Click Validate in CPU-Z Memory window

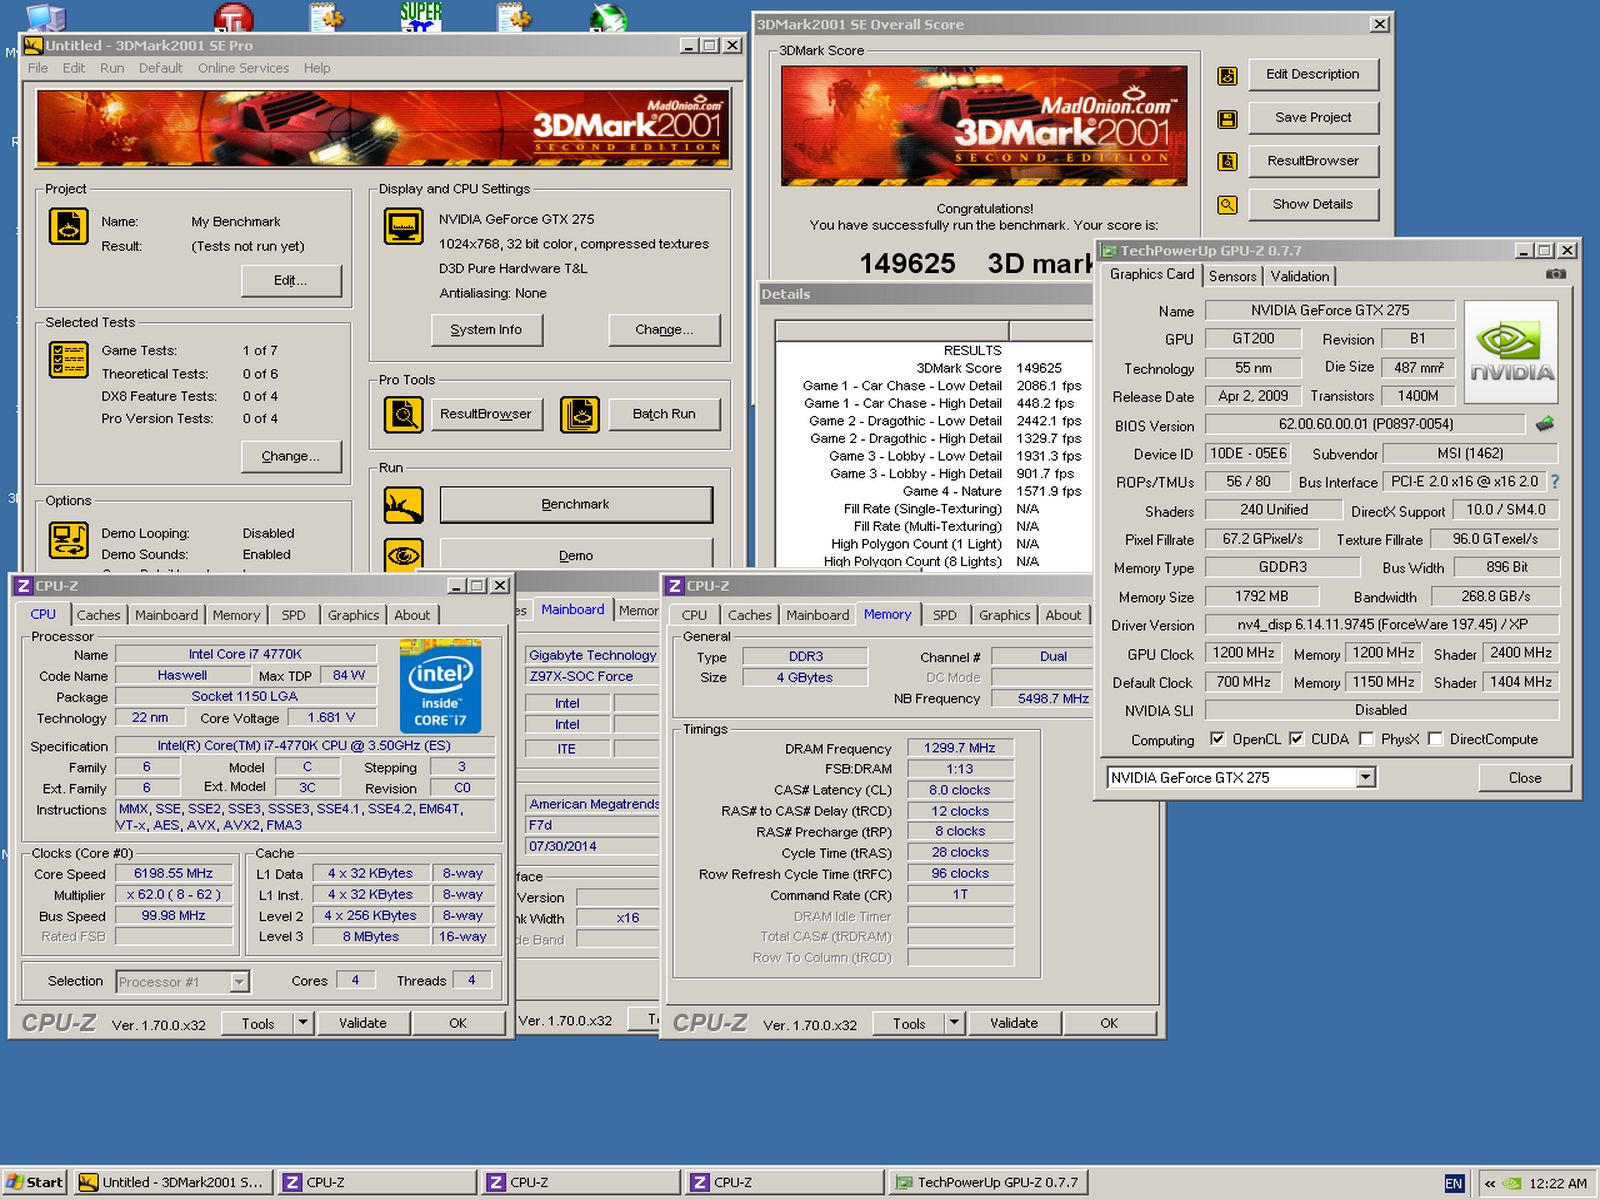pos(1014,1023)
